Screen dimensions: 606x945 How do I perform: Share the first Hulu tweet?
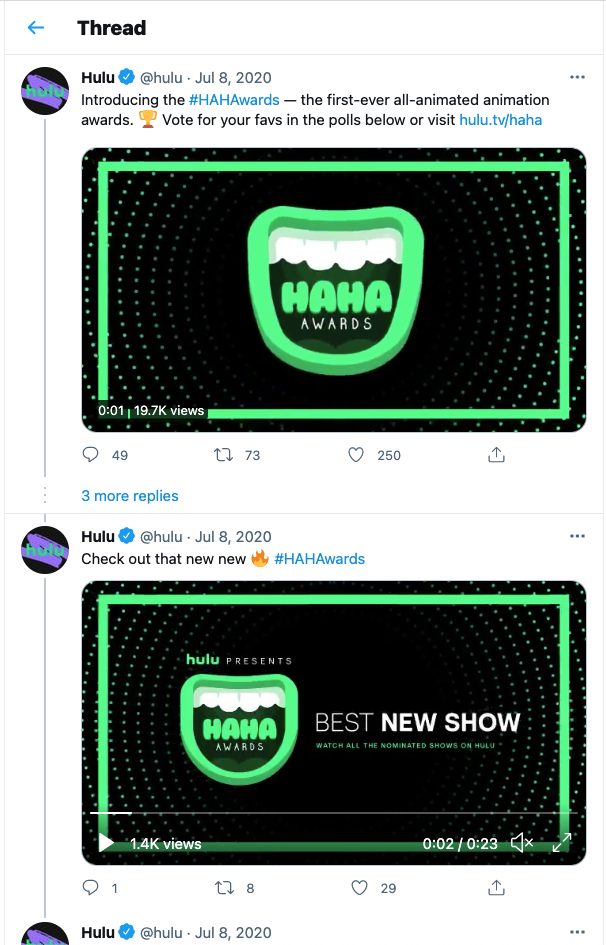tap(495, 455)
